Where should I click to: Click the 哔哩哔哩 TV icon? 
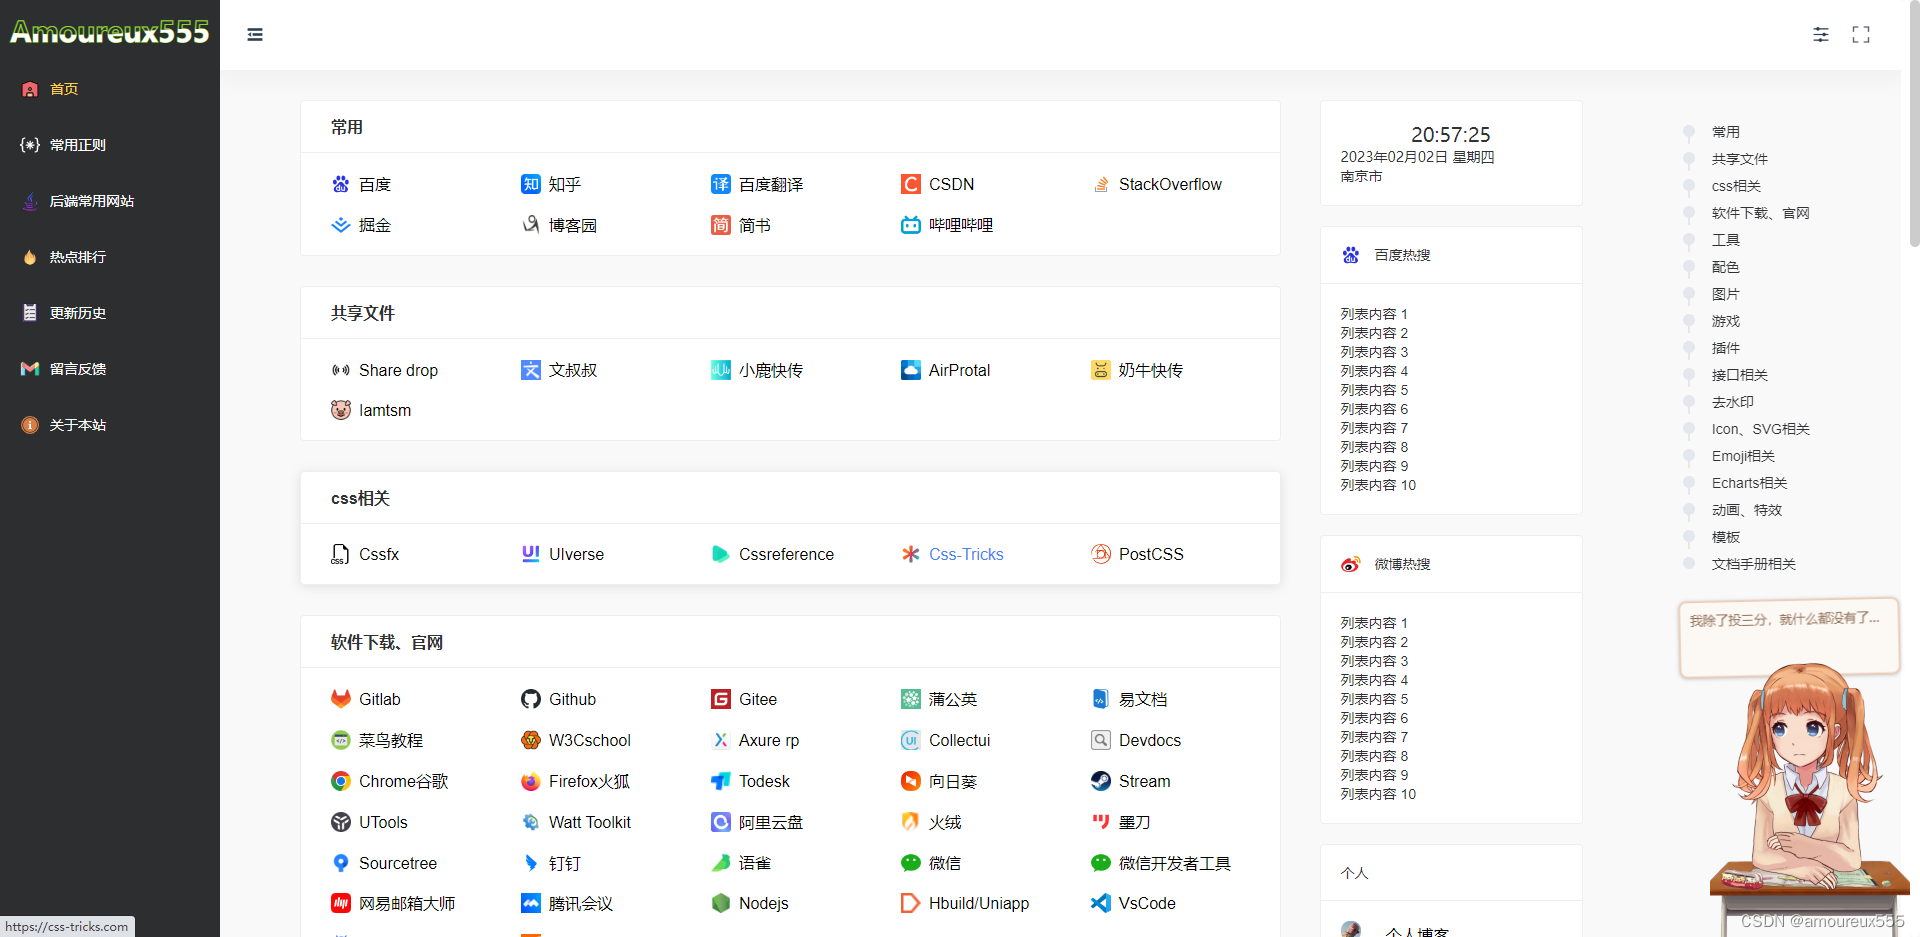click(911, 225)
